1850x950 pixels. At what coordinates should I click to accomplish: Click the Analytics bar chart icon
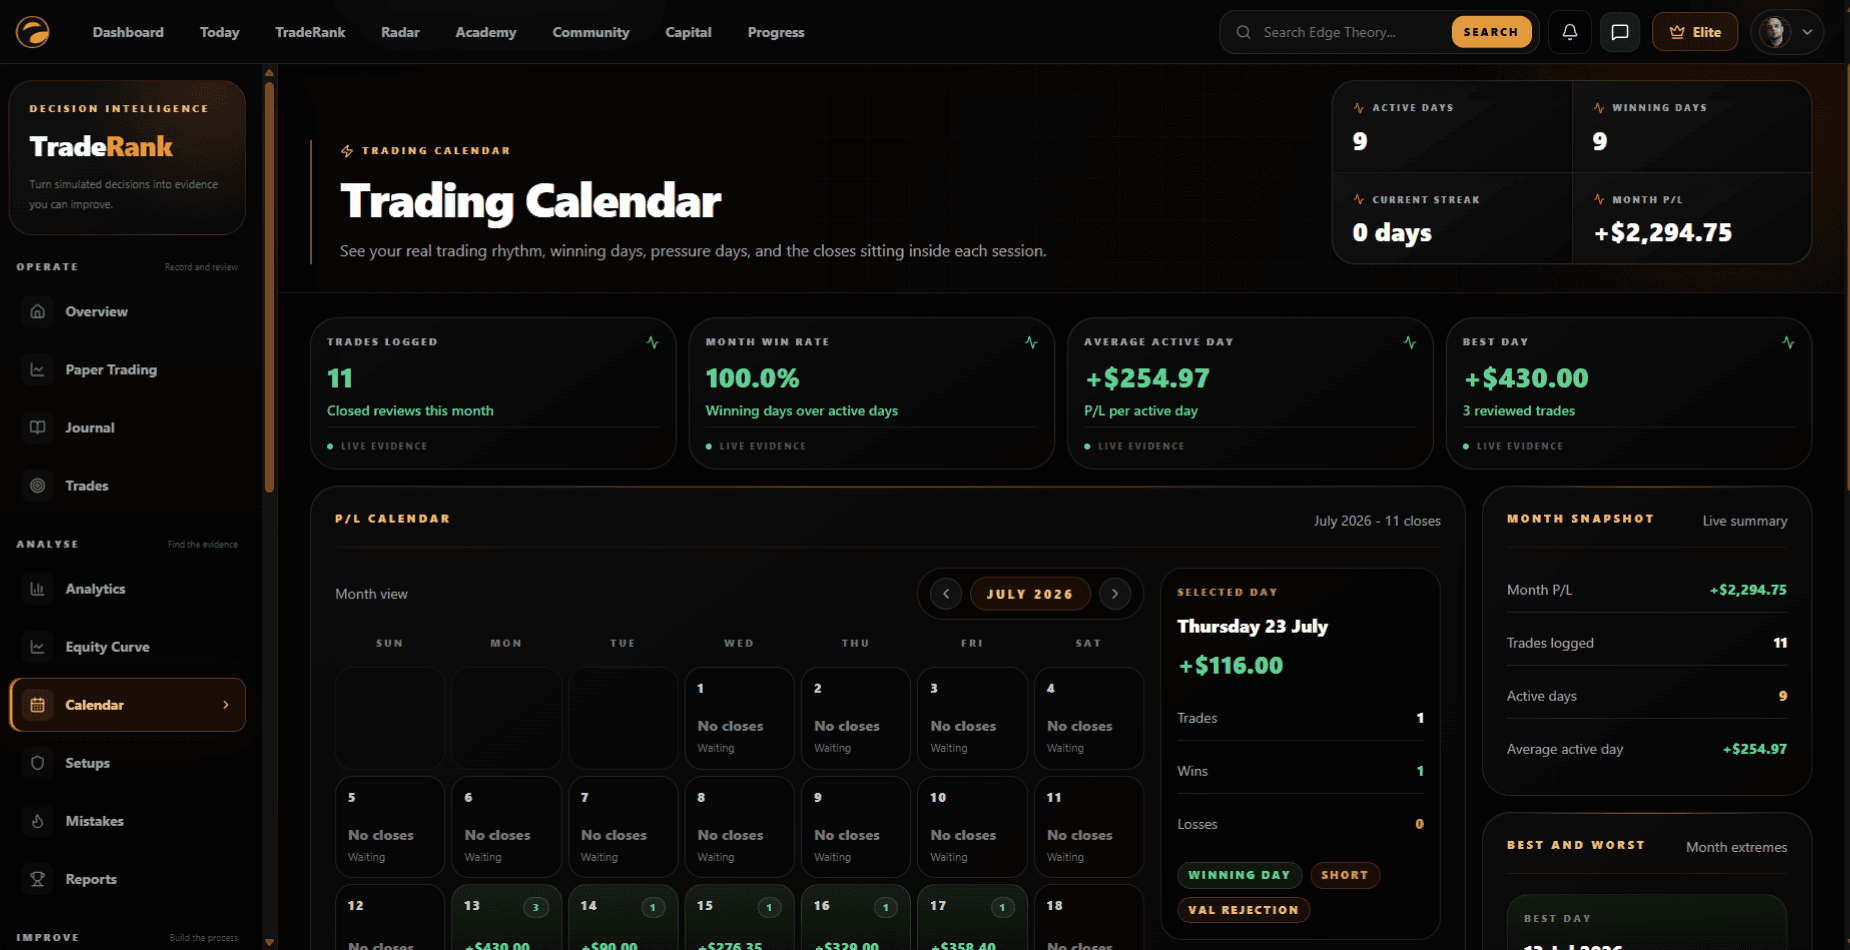(x=37, y=589)
